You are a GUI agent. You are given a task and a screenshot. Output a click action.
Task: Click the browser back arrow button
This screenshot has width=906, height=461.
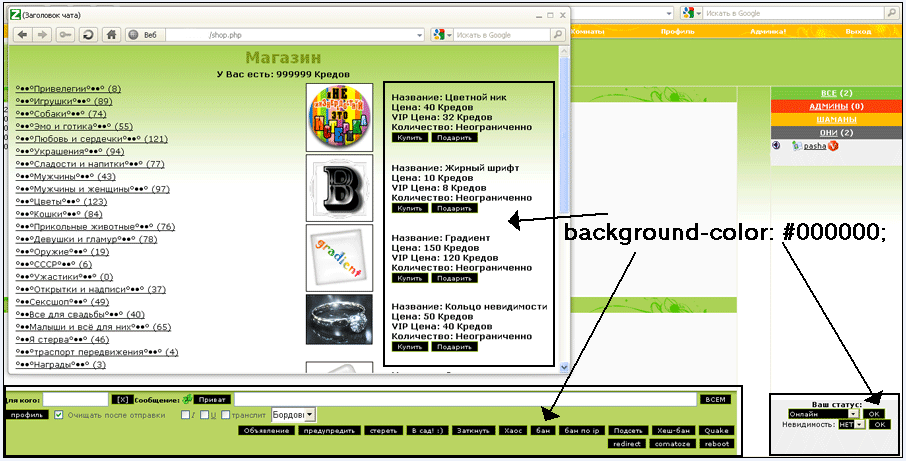pyautogui.click(x=21, y=34)
